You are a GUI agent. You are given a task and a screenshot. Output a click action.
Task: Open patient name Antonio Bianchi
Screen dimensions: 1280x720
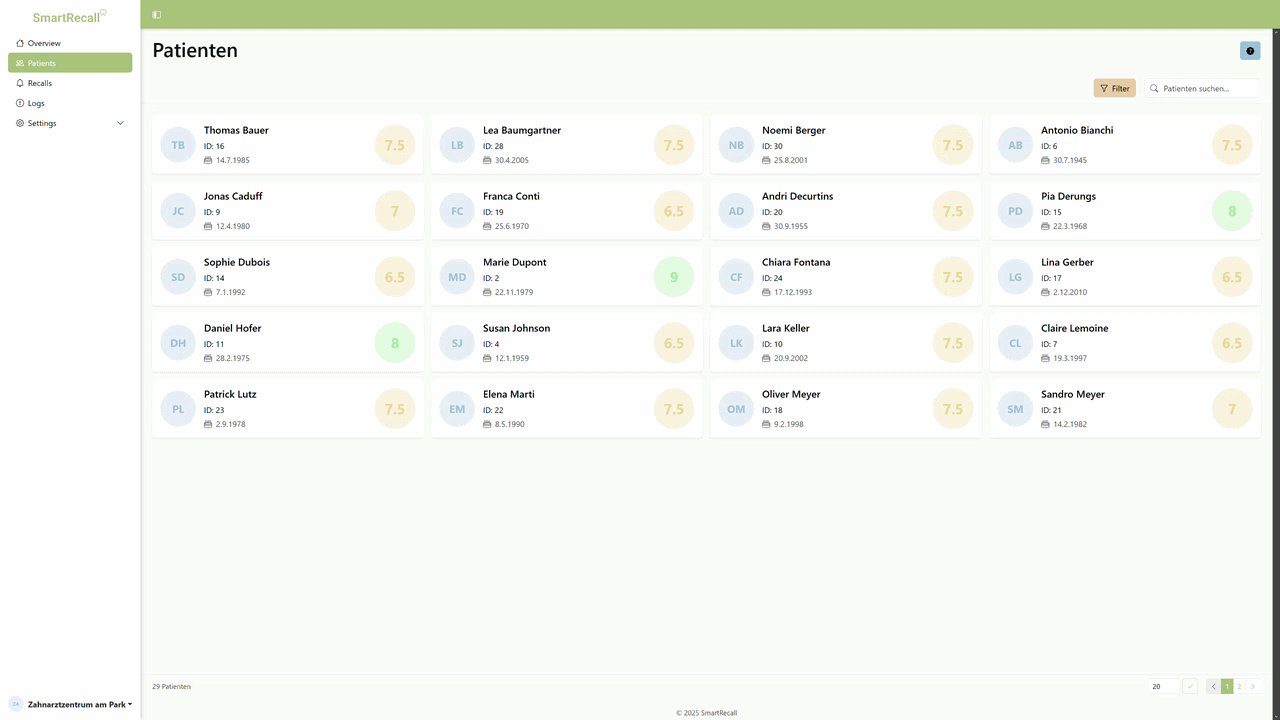[1077, 130]
